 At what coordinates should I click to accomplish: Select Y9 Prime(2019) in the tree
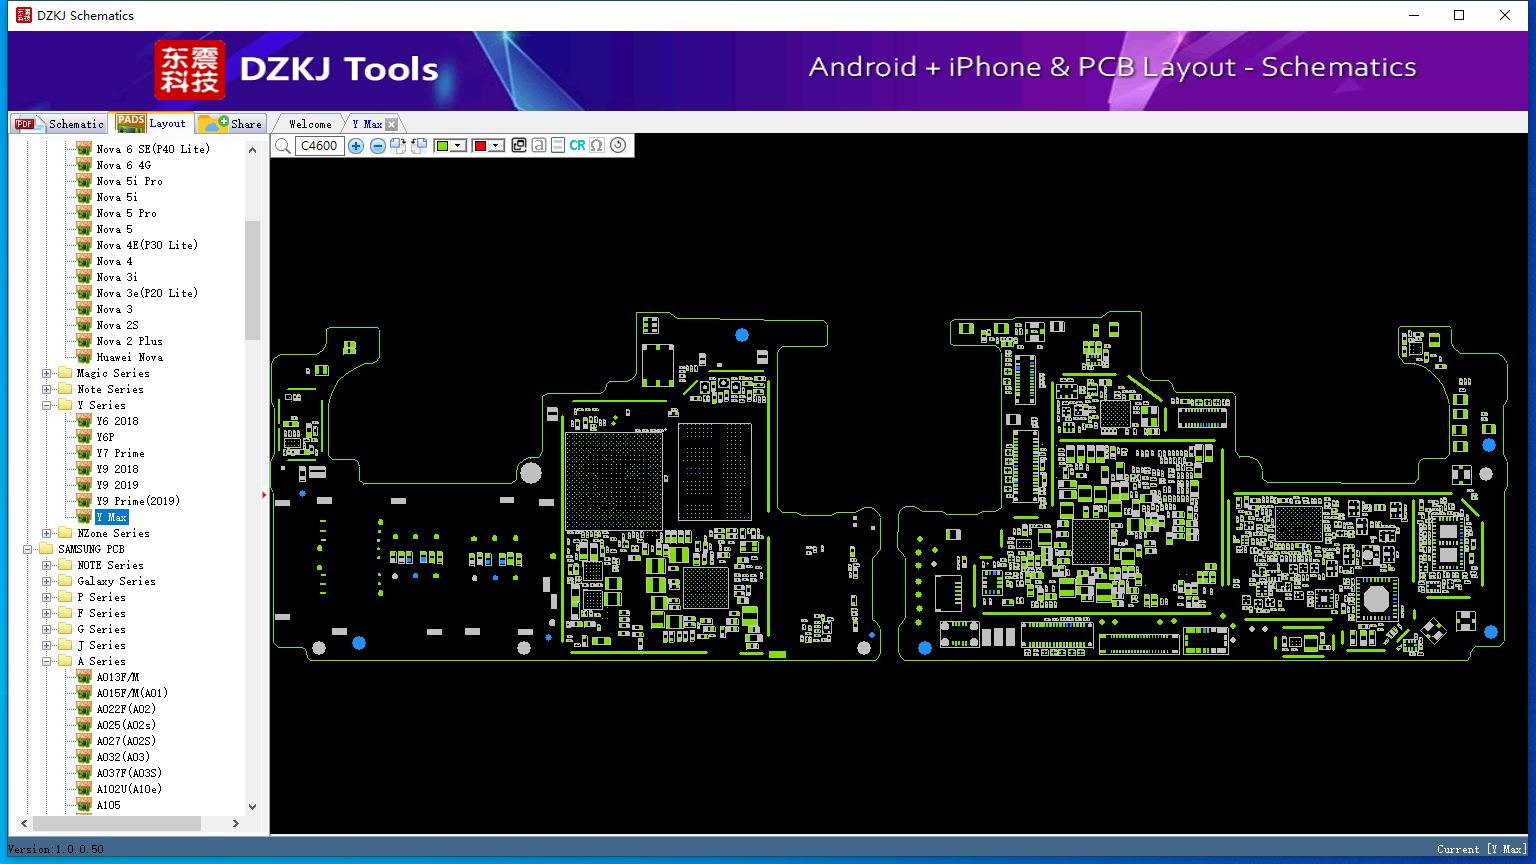point(138,501)
